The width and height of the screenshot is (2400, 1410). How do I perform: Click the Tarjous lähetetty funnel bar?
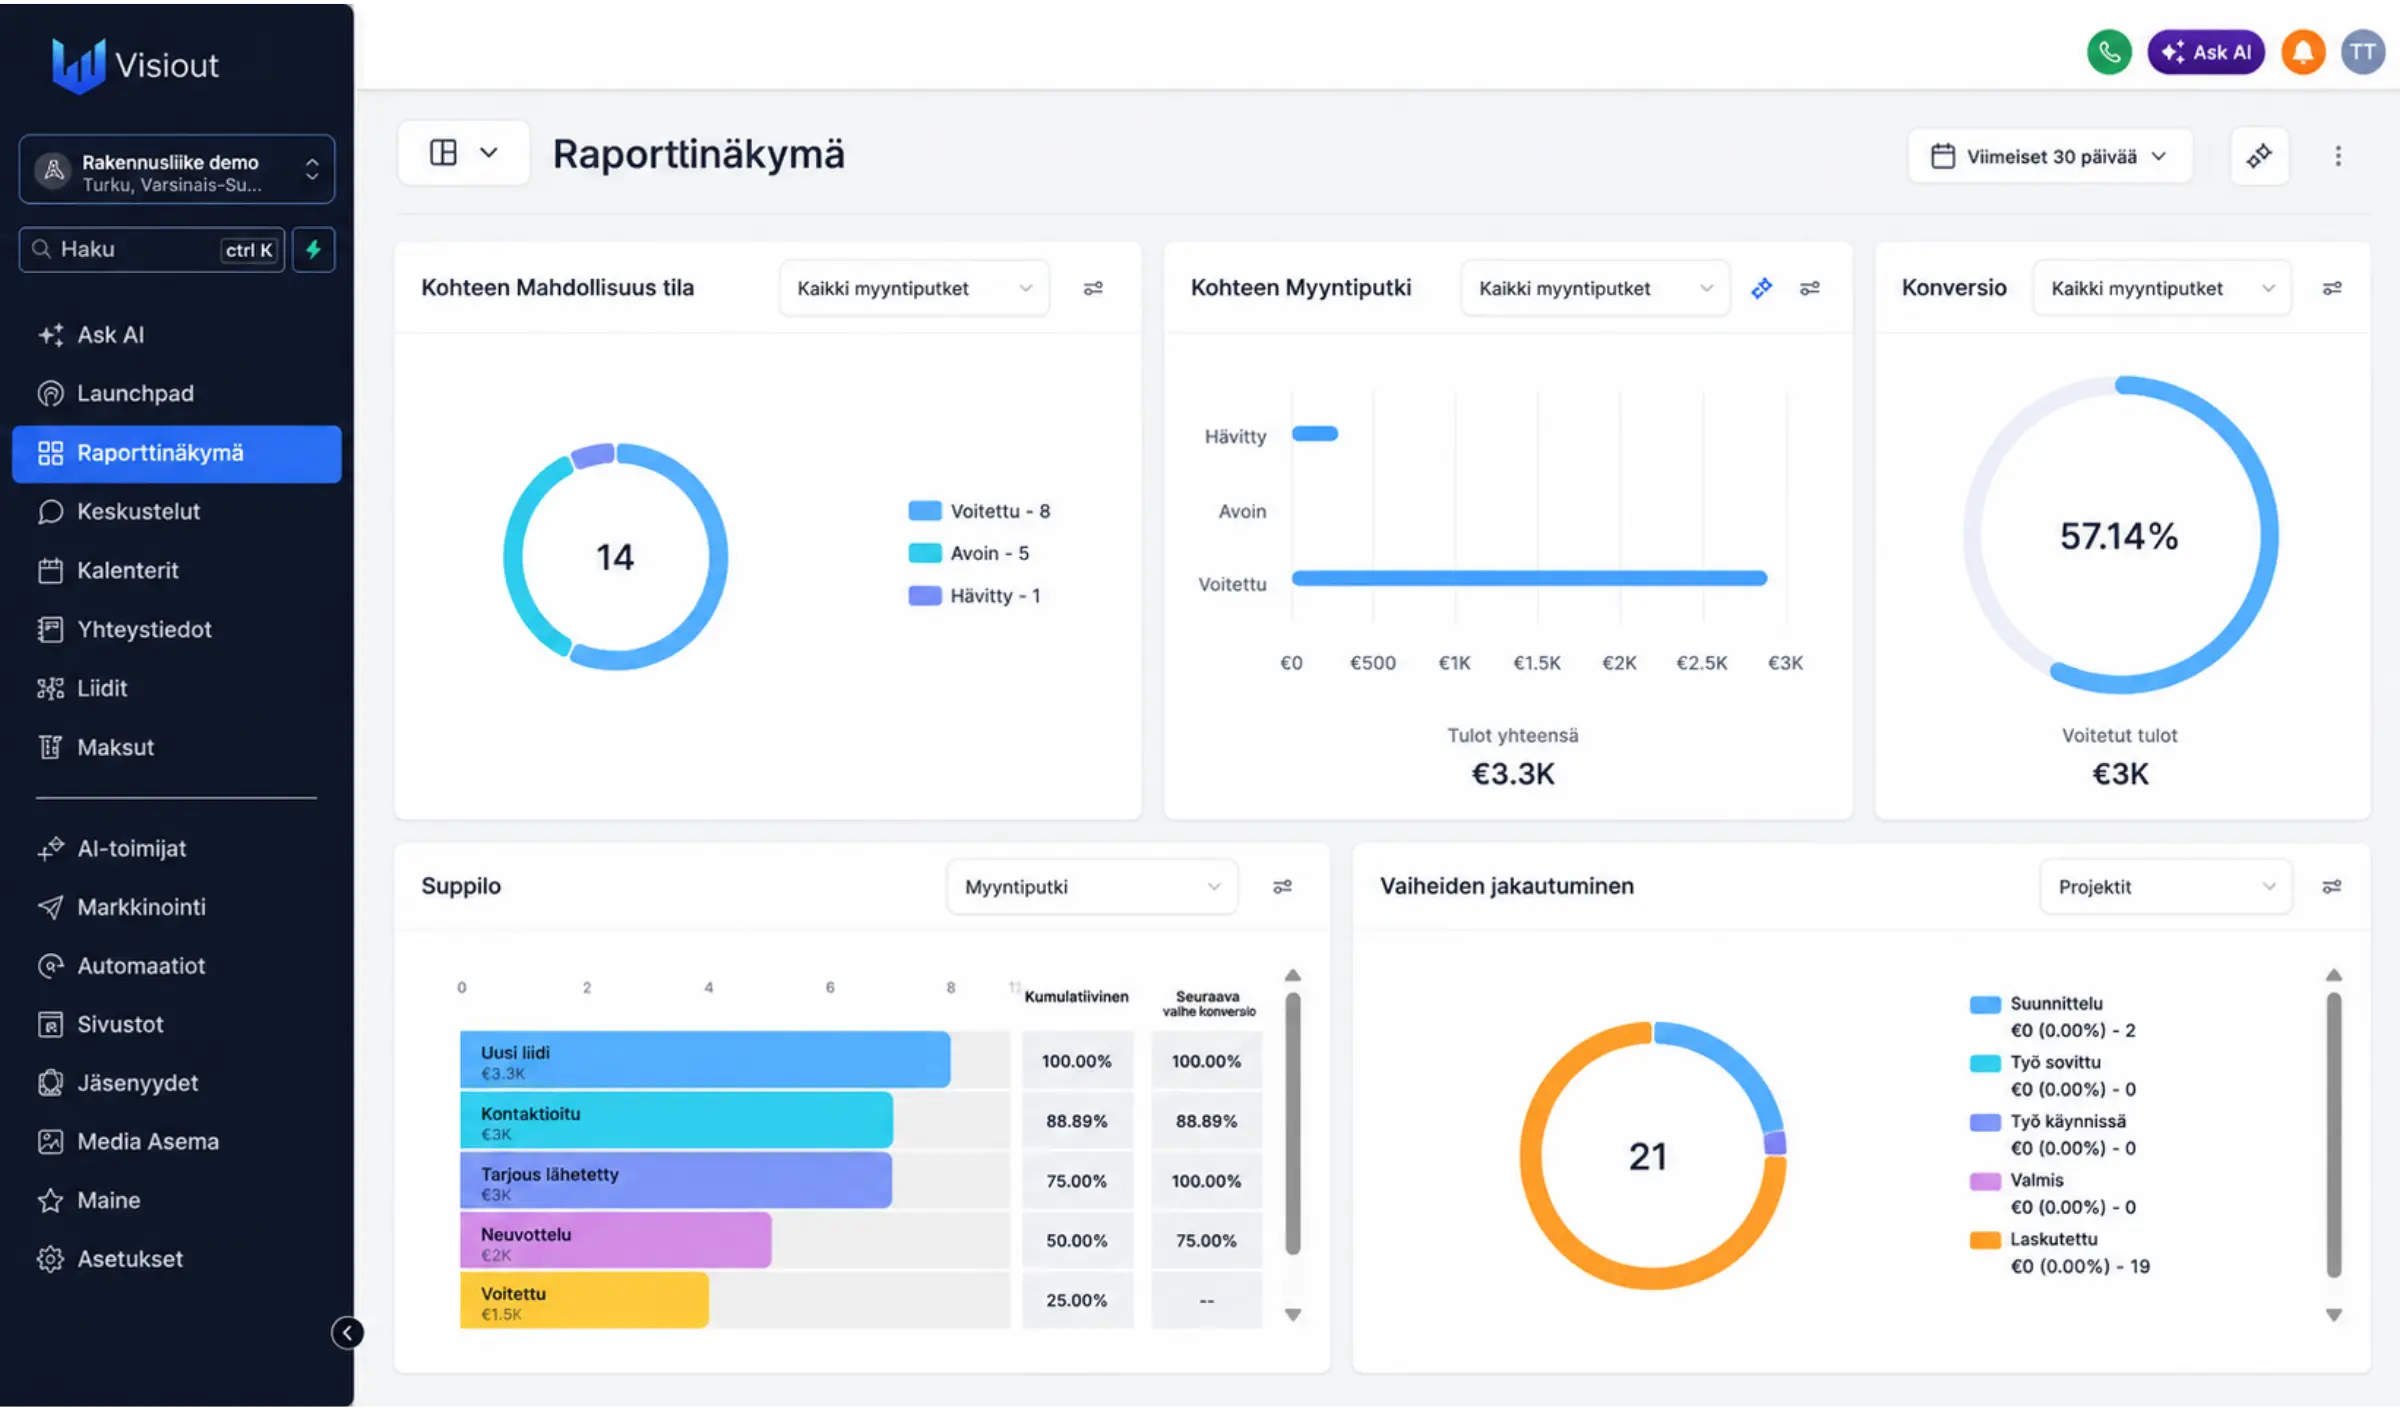676,1180
